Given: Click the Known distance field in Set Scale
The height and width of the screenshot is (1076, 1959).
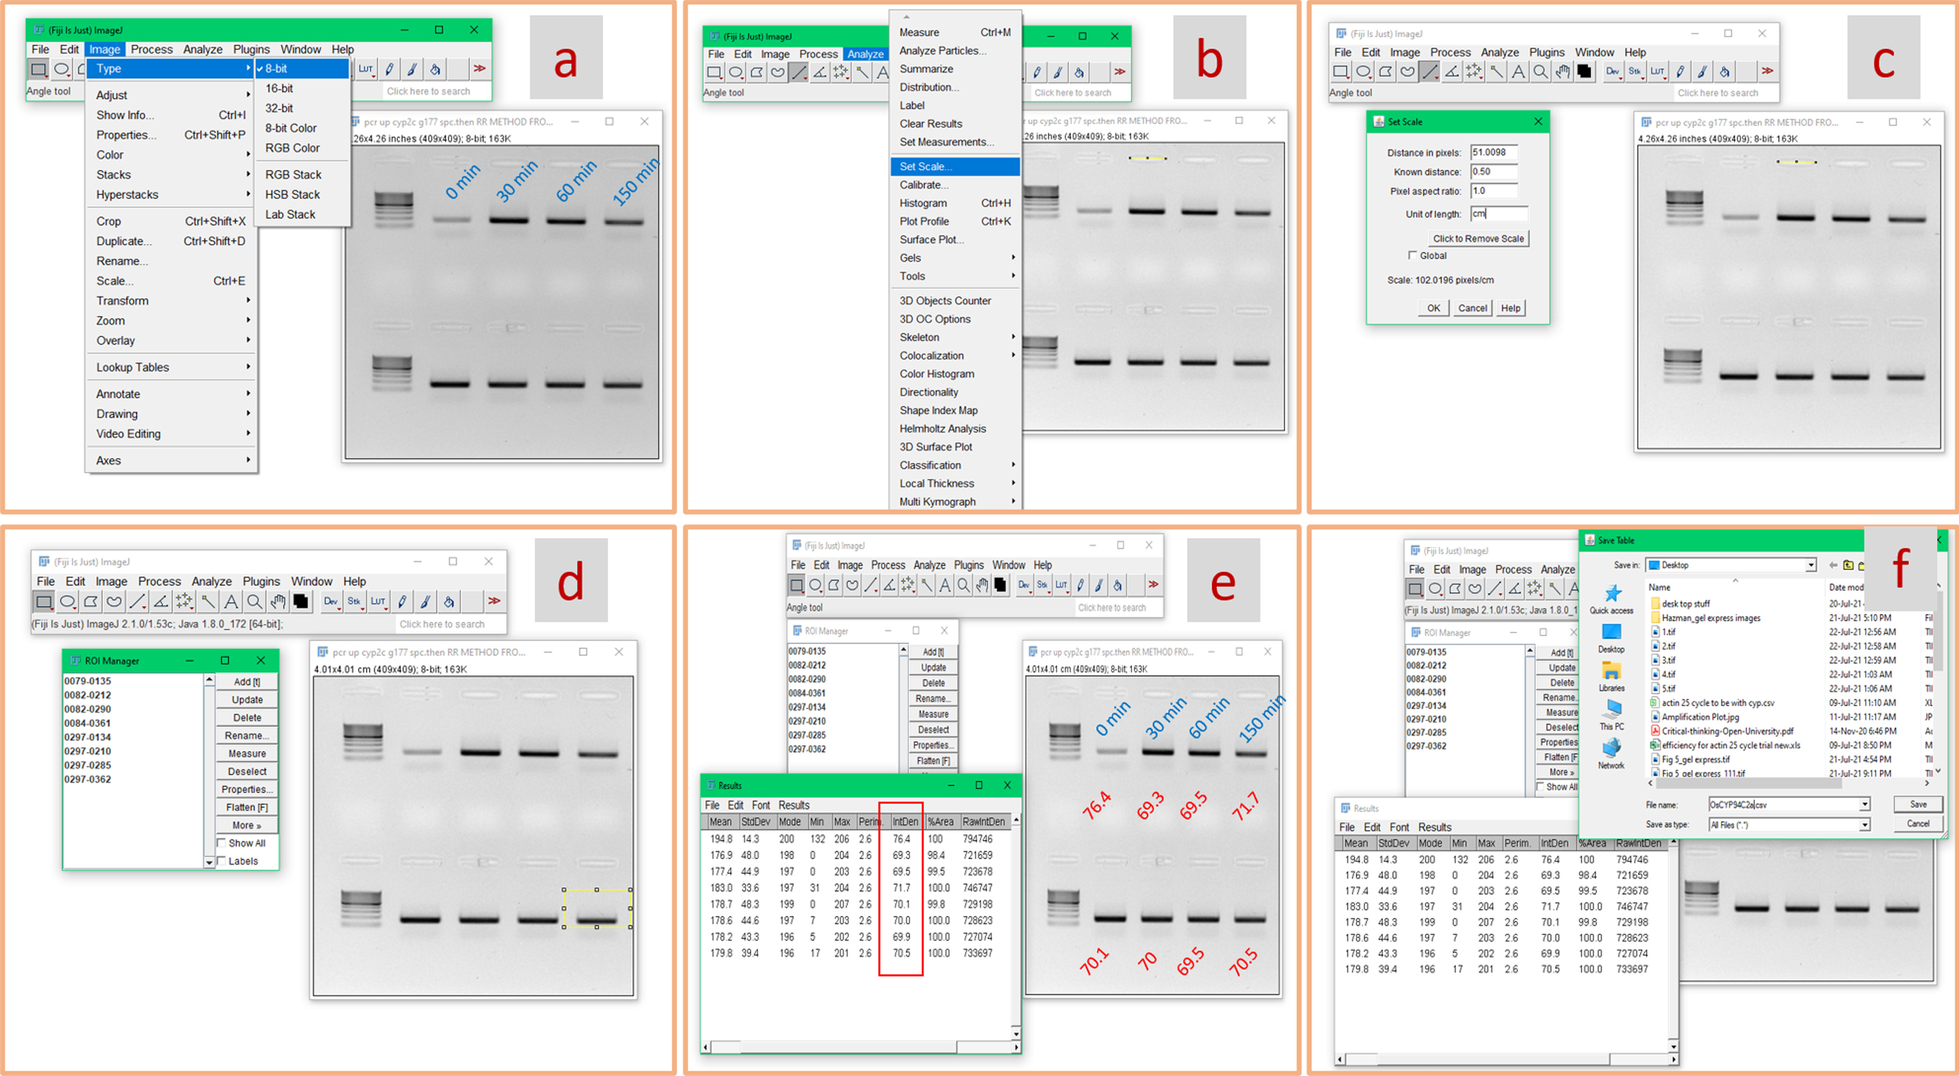Looking at the screenshot, I should [x=1493, y=172].
